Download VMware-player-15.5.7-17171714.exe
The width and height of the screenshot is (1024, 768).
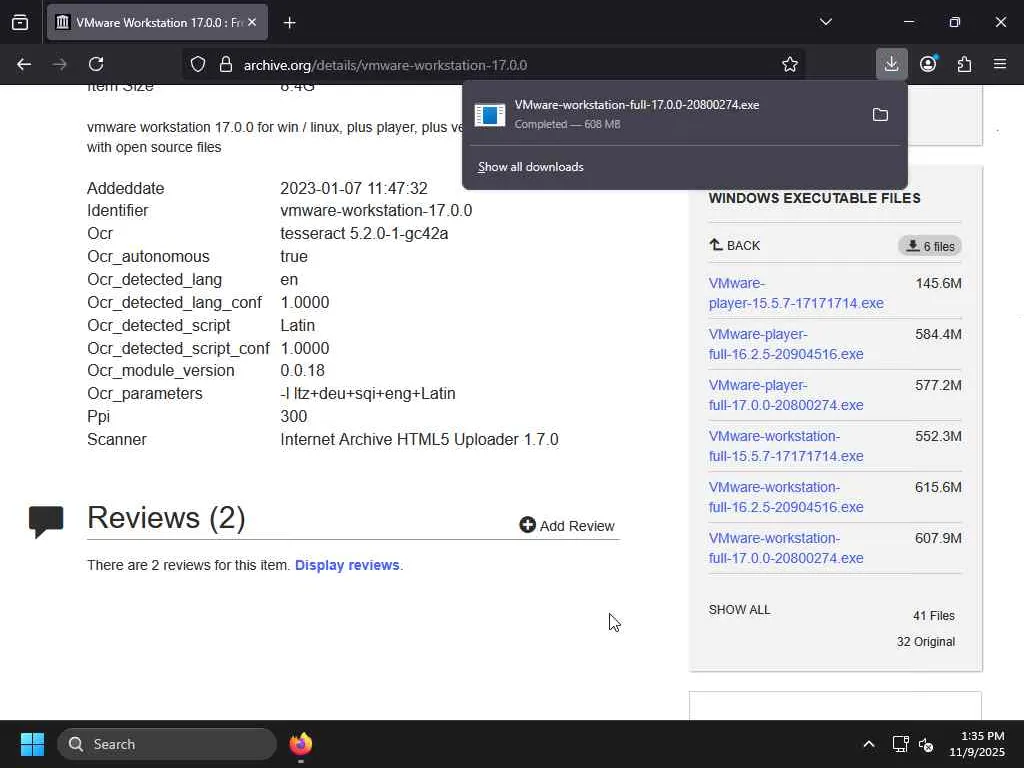(795, 293)
